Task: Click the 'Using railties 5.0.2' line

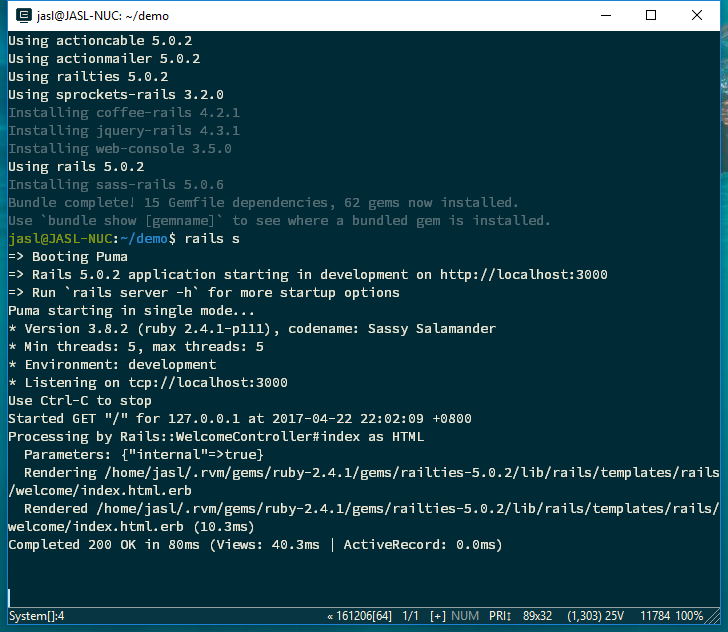Action: 88,77
